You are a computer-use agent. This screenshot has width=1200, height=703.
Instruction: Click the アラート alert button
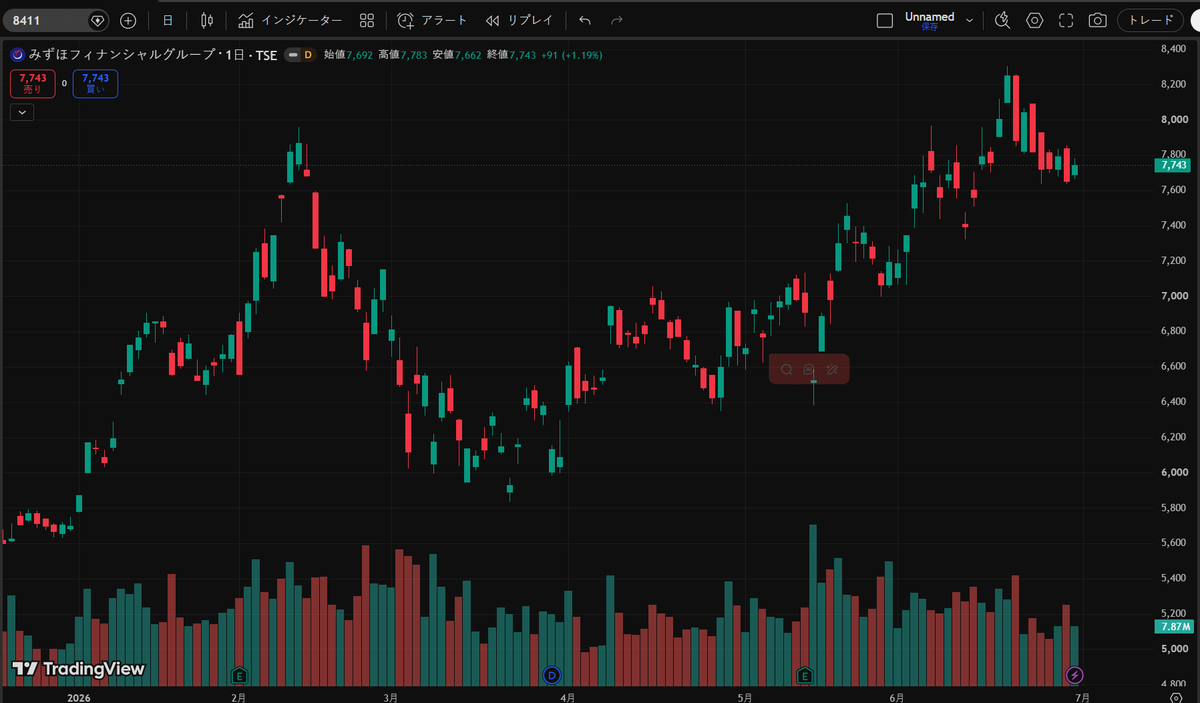coord(432,20)
